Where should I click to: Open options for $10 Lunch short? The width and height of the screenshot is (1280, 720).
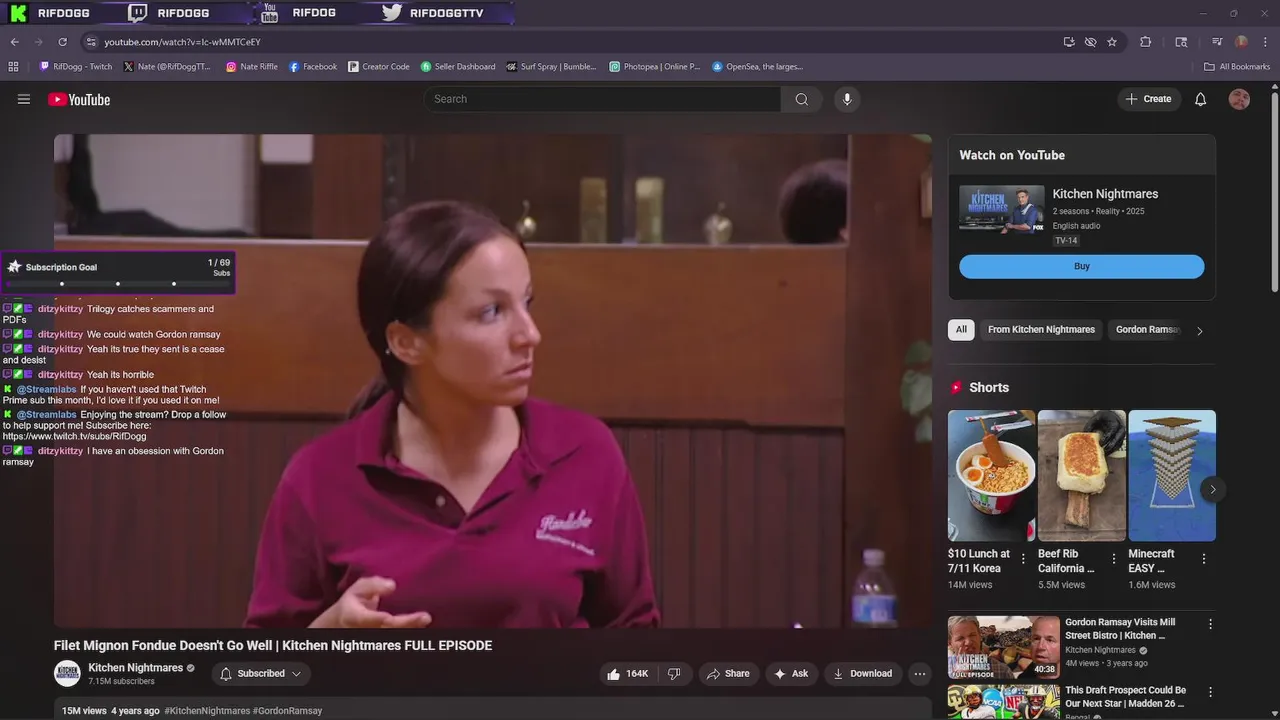(1023, 559)
